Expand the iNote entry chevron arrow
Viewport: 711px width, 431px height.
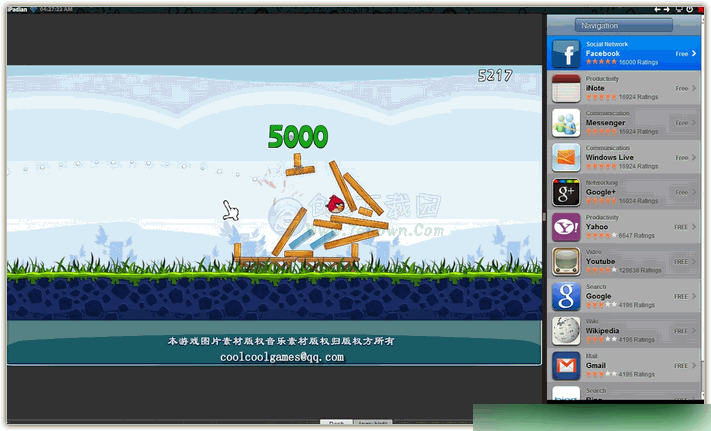(x=694, y=89)
